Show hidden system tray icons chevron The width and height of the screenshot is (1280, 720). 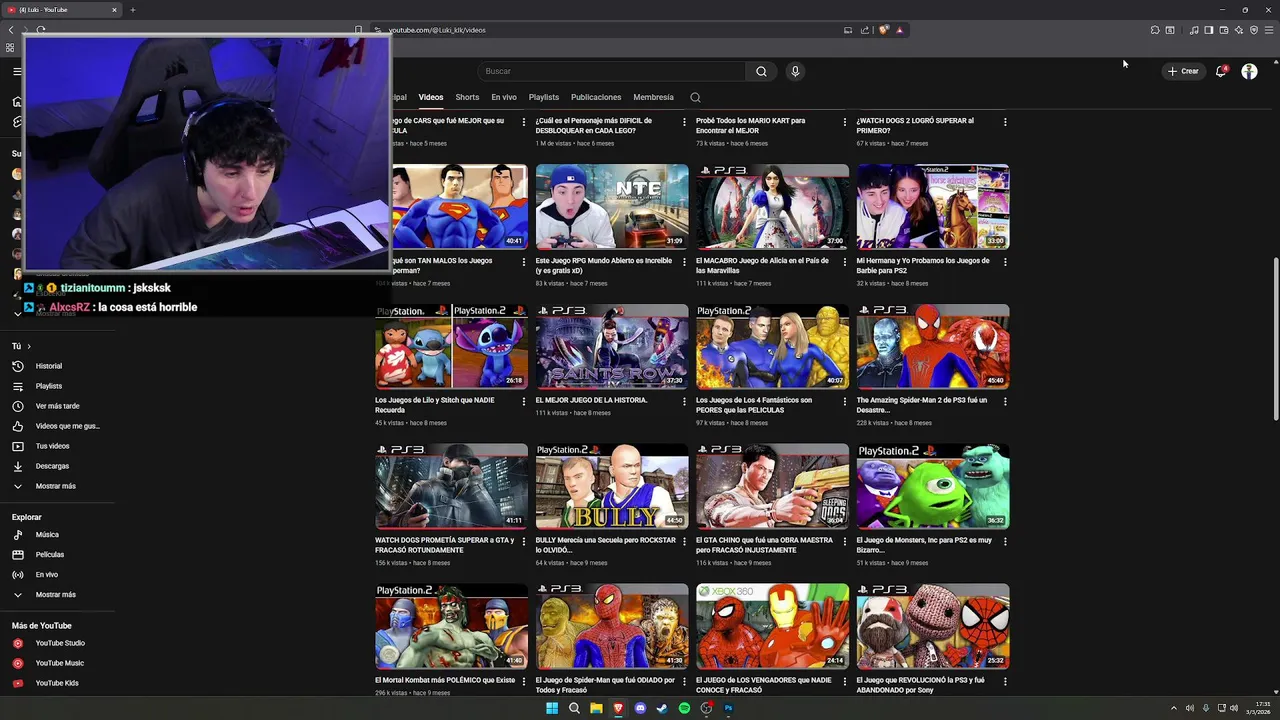click(x=1174, y=708)
